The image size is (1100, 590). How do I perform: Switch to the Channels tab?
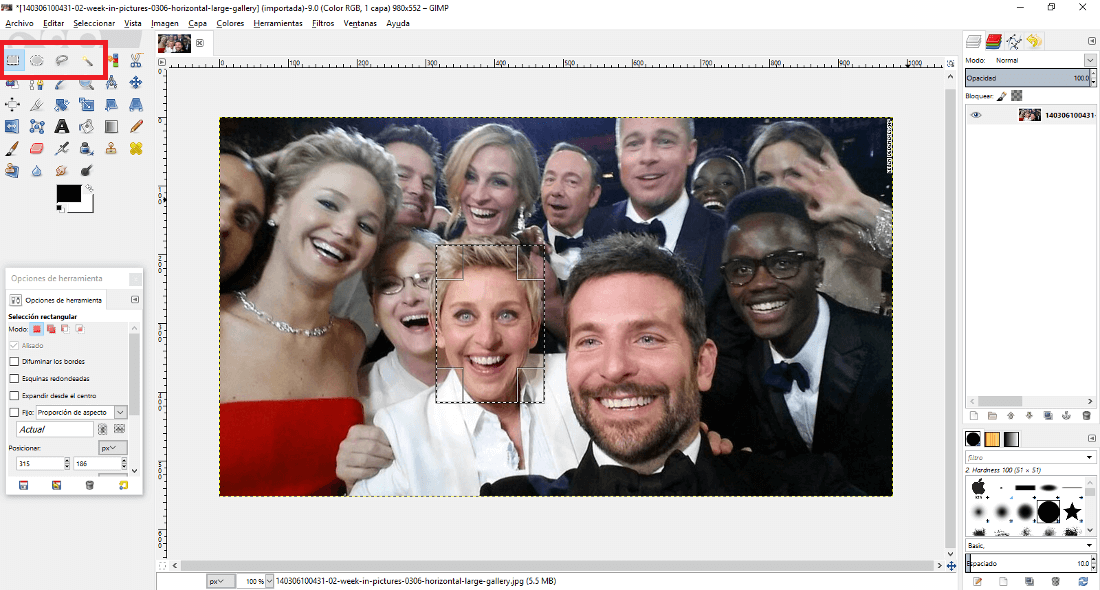[x=993, y=41]
